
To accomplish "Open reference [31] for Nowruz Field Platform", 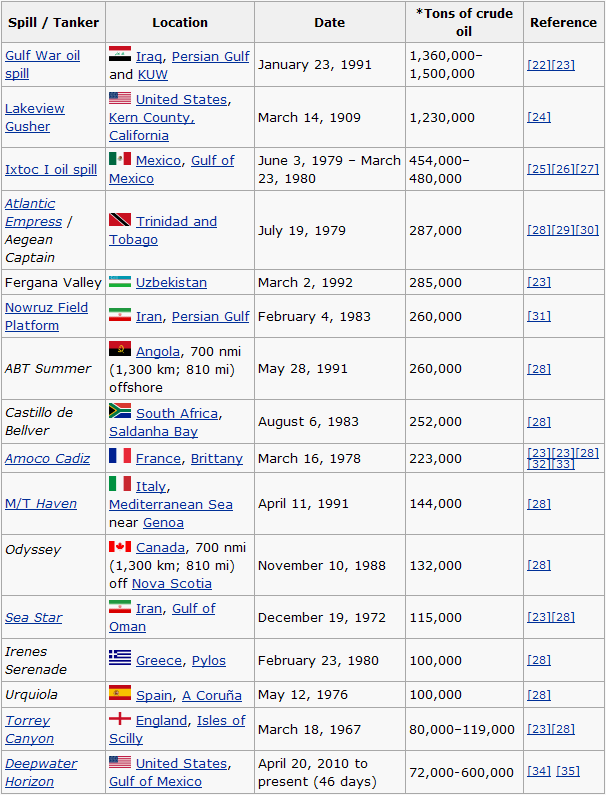I will [539, 316].
